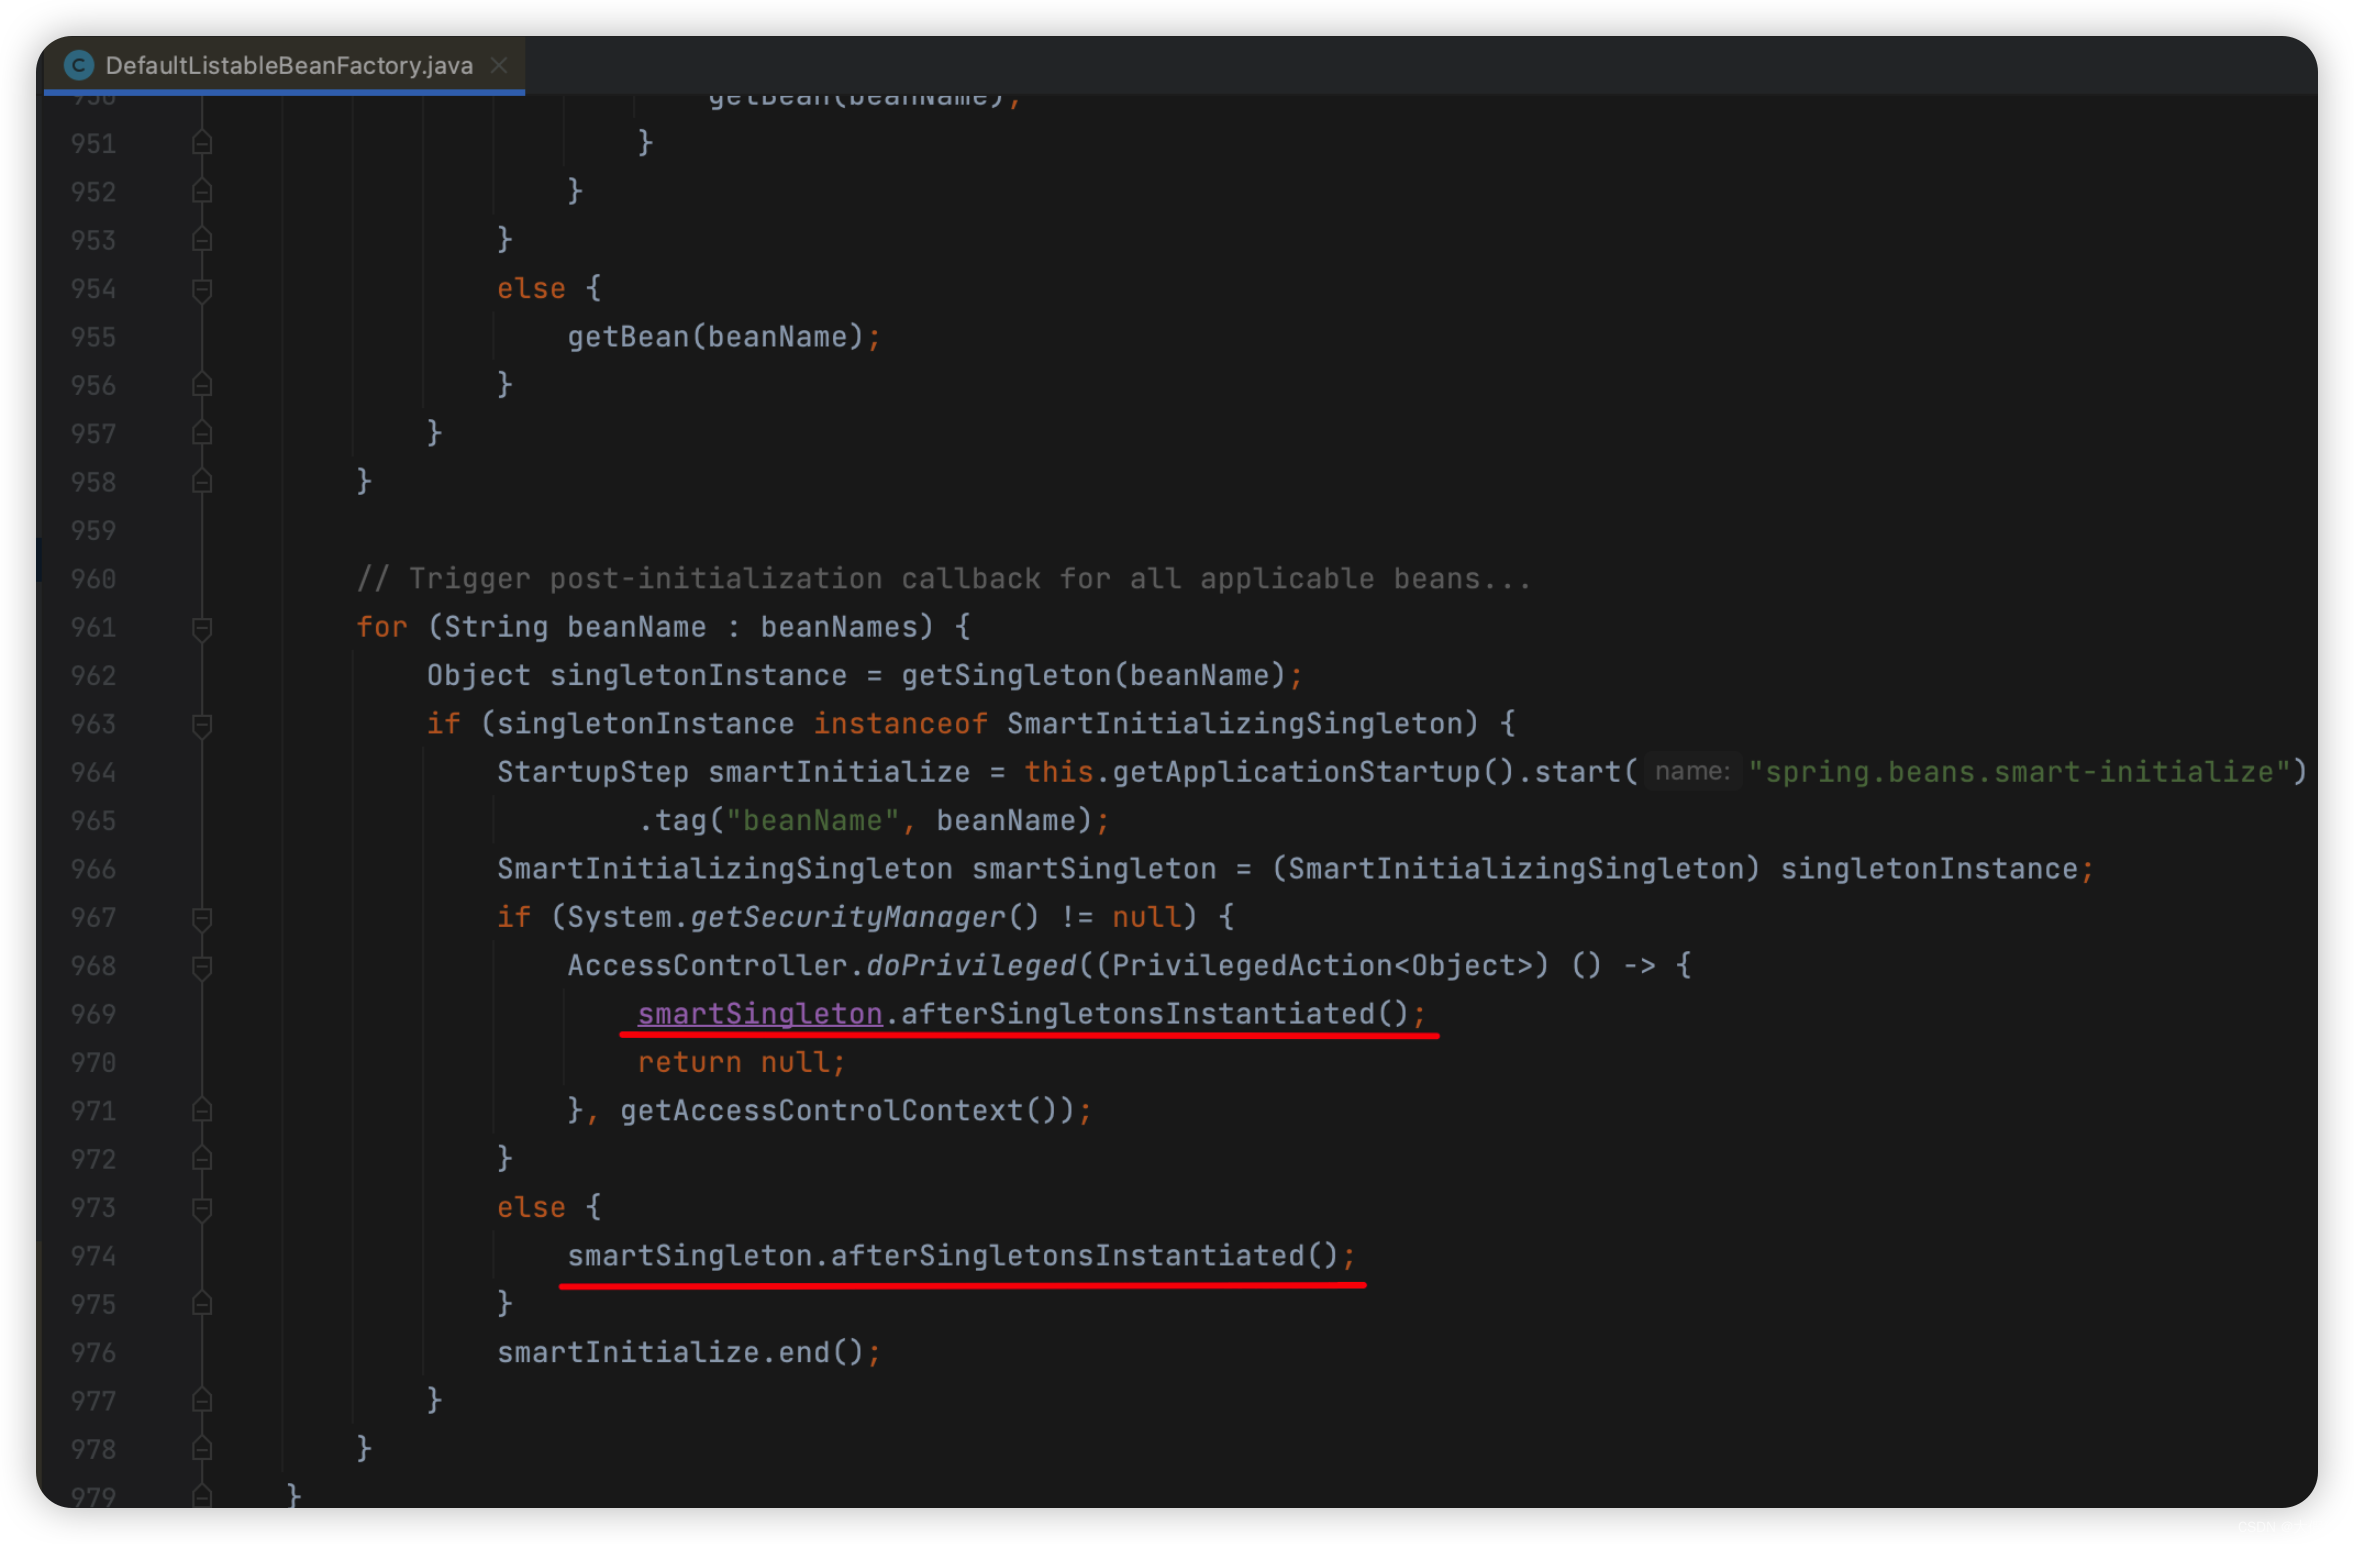Image resolution: width=2354 pixels, height=1544 pixels.
Task: Close the DefaultListableBeanFactory.java tab
Action: tap(499, 65)
